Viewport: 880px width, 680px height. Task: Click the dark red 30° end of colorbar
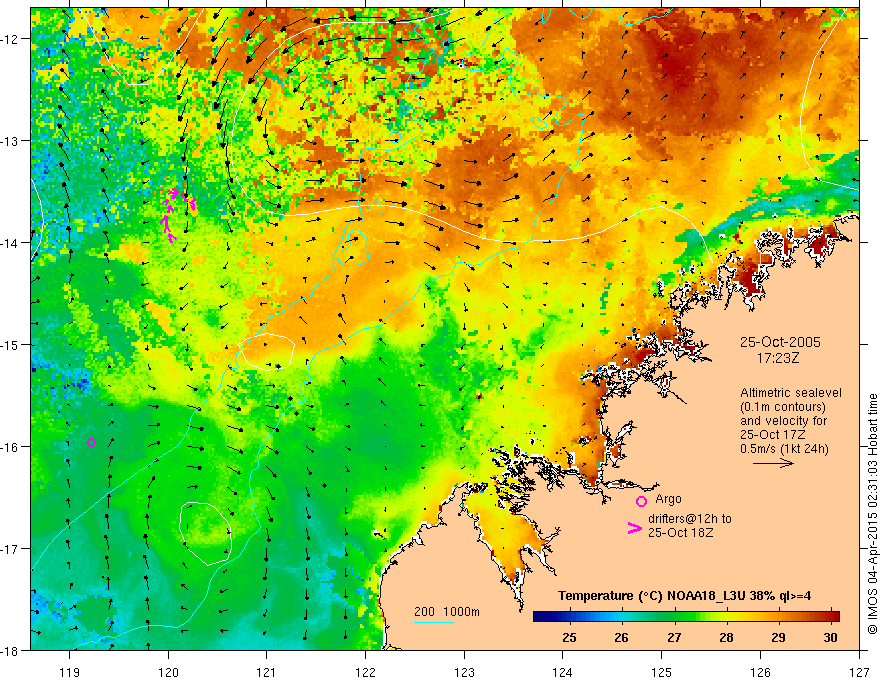[x=833, y=616]
